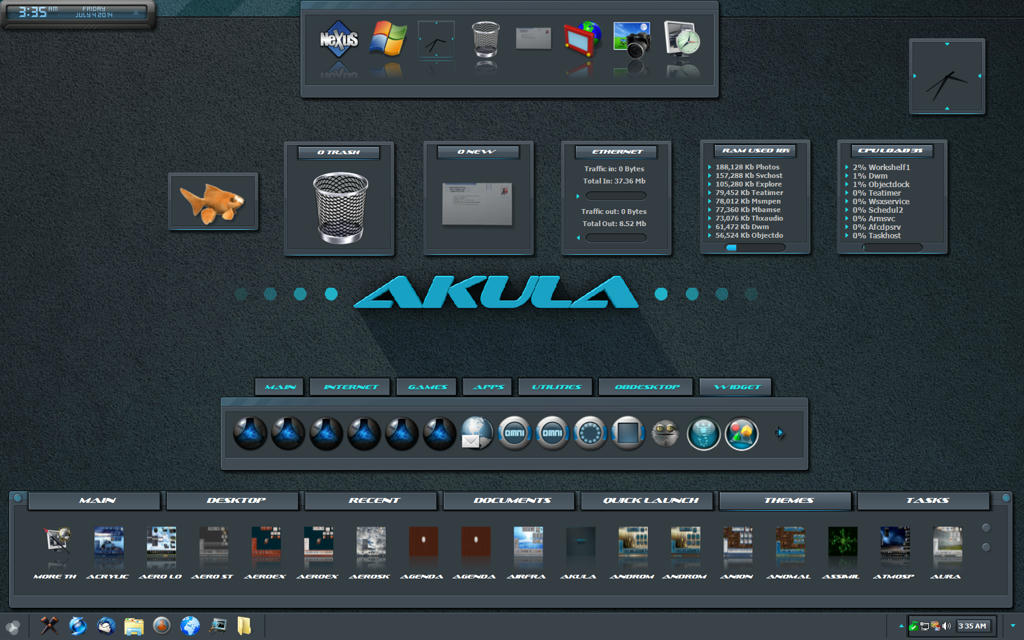
Task: Click "188,128 Kb Photos" in RAM list
Action: [x=747, y=167]
